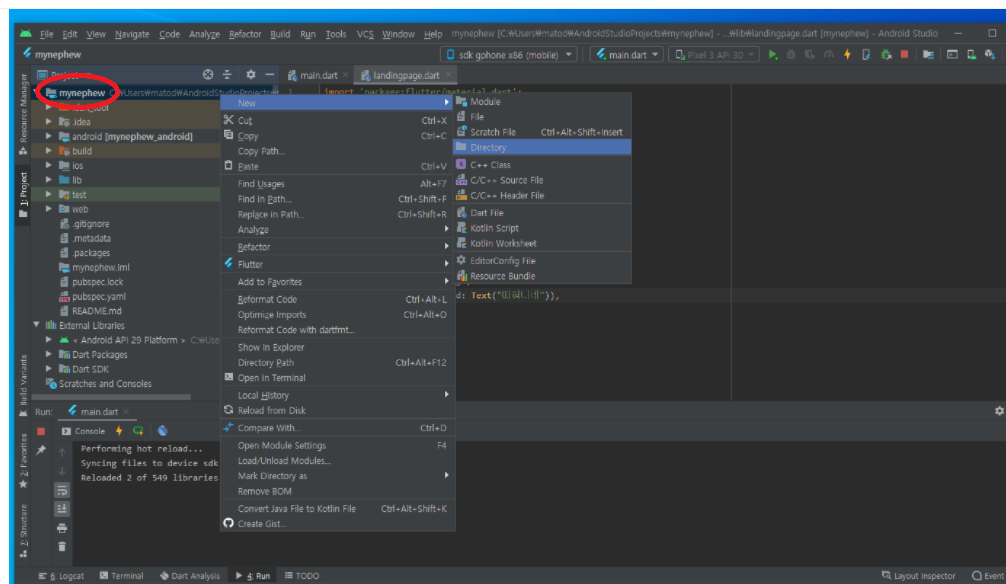Image resolution: width=1006 pixels, height=584 pixels.
Task: Run the app with the green play icon
Action: click(x=772, y=55)
